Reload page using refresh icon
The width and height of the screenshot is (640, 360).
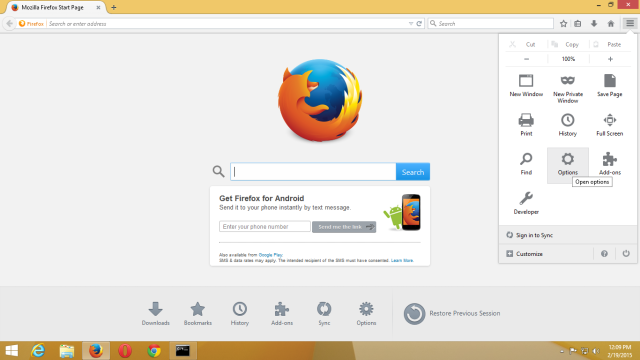click(419, 24)
